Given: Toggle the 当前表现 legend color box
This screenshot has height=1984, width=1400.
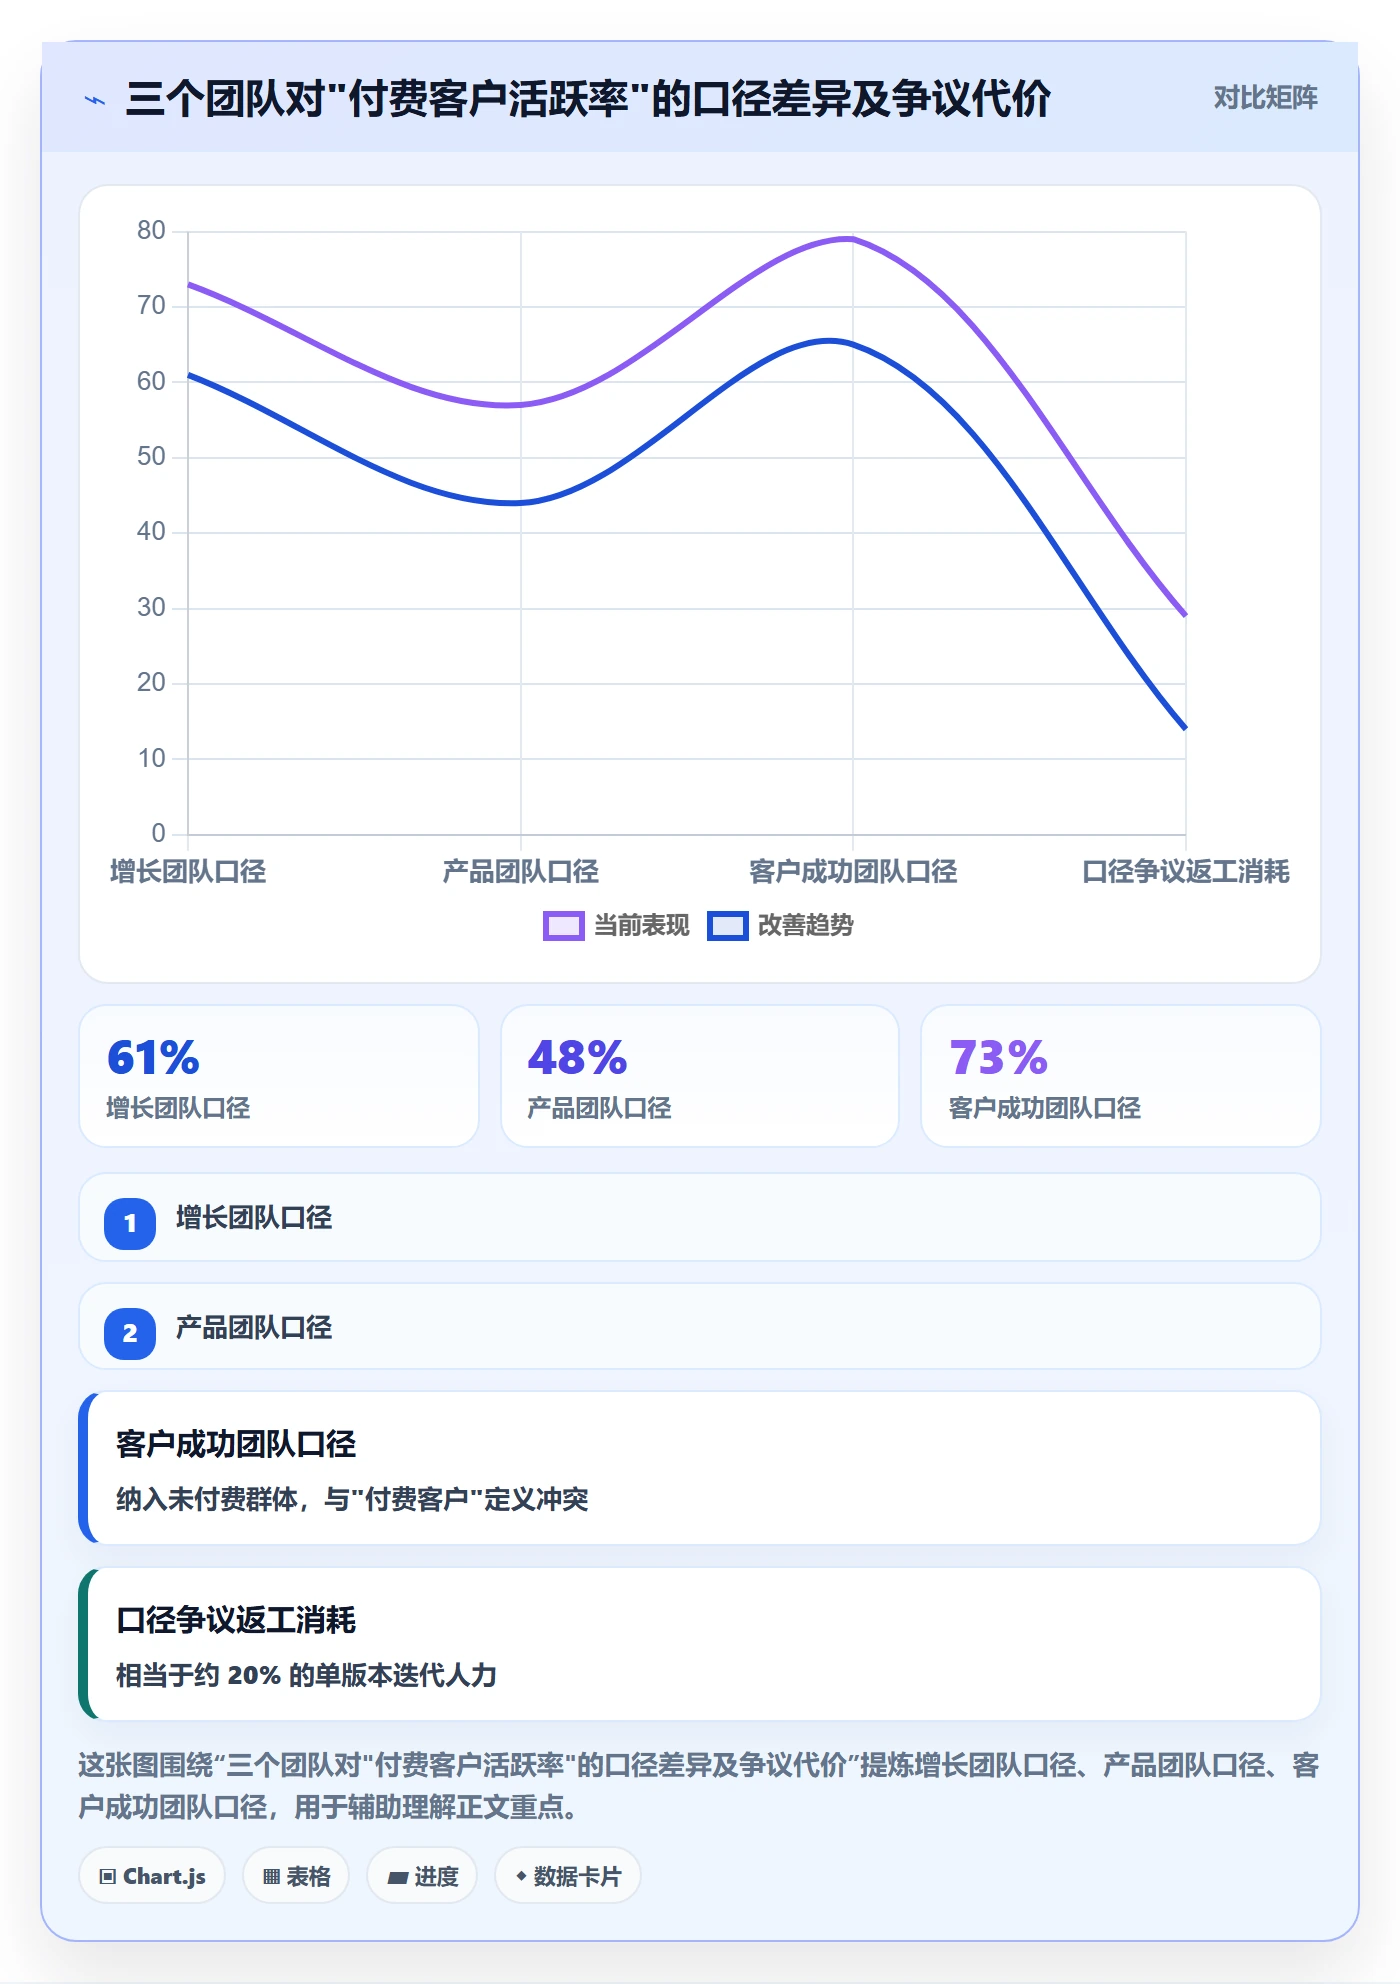Looking at the screenshot, I should (563, 926).
